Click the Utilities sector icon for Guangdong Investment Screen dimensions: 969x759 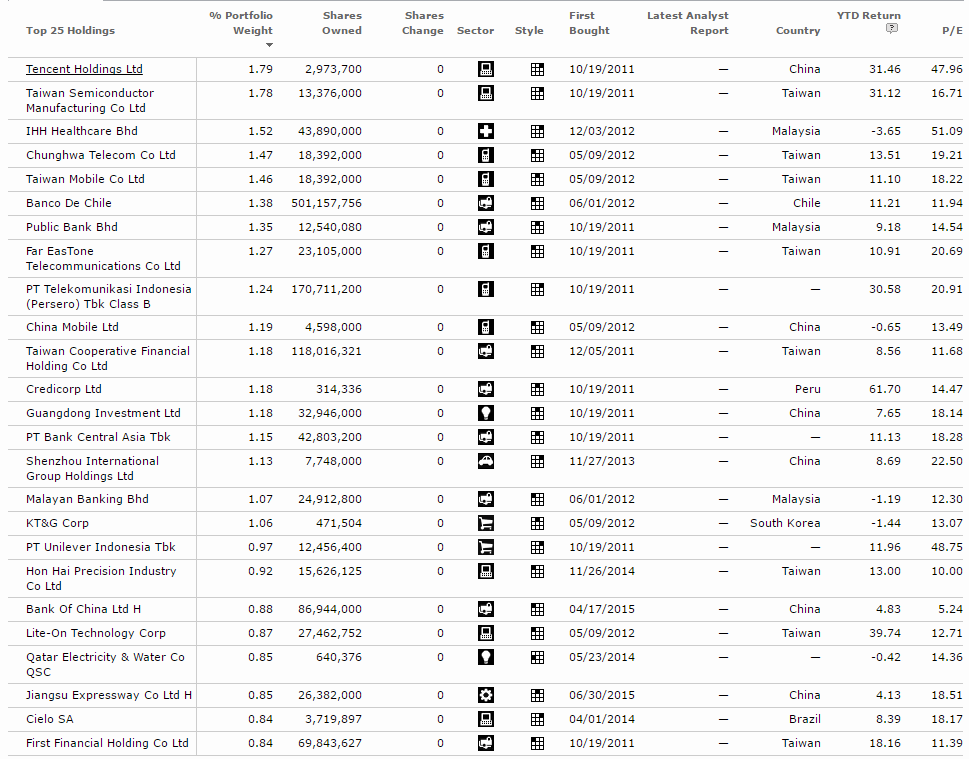click(x=485, y=413)
